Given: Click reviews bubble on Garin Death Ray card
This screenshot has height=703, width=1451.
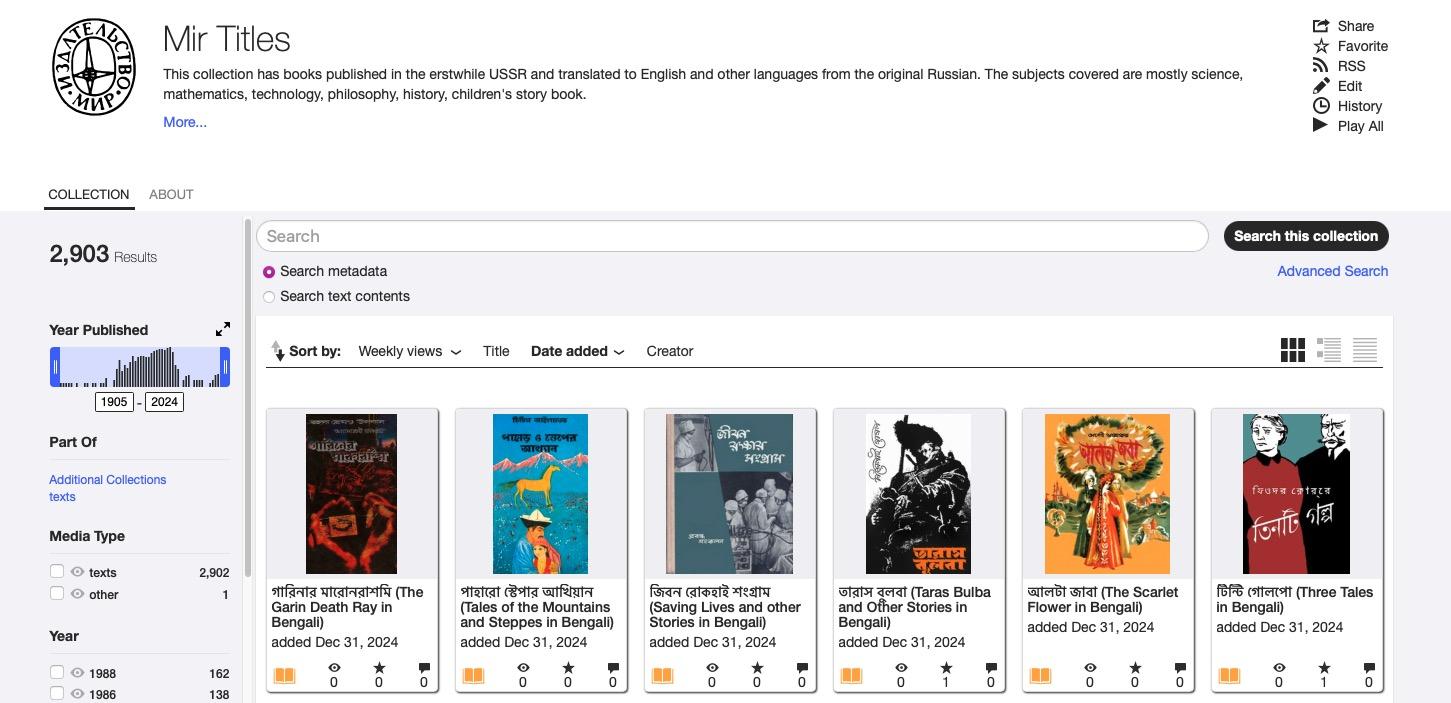Looking at the screenshot, I should coord(424,668).
